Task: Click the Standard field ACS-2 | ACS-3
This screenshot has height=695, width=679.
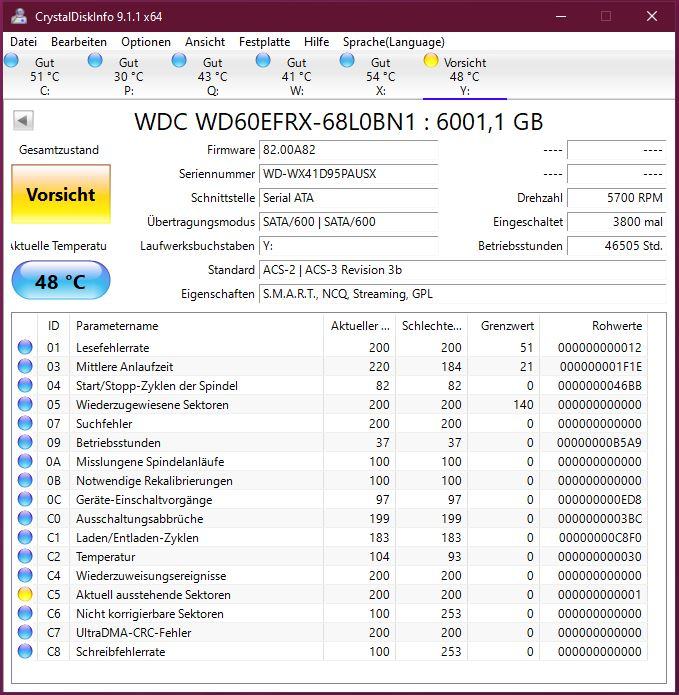Action: tap(462, 269)
